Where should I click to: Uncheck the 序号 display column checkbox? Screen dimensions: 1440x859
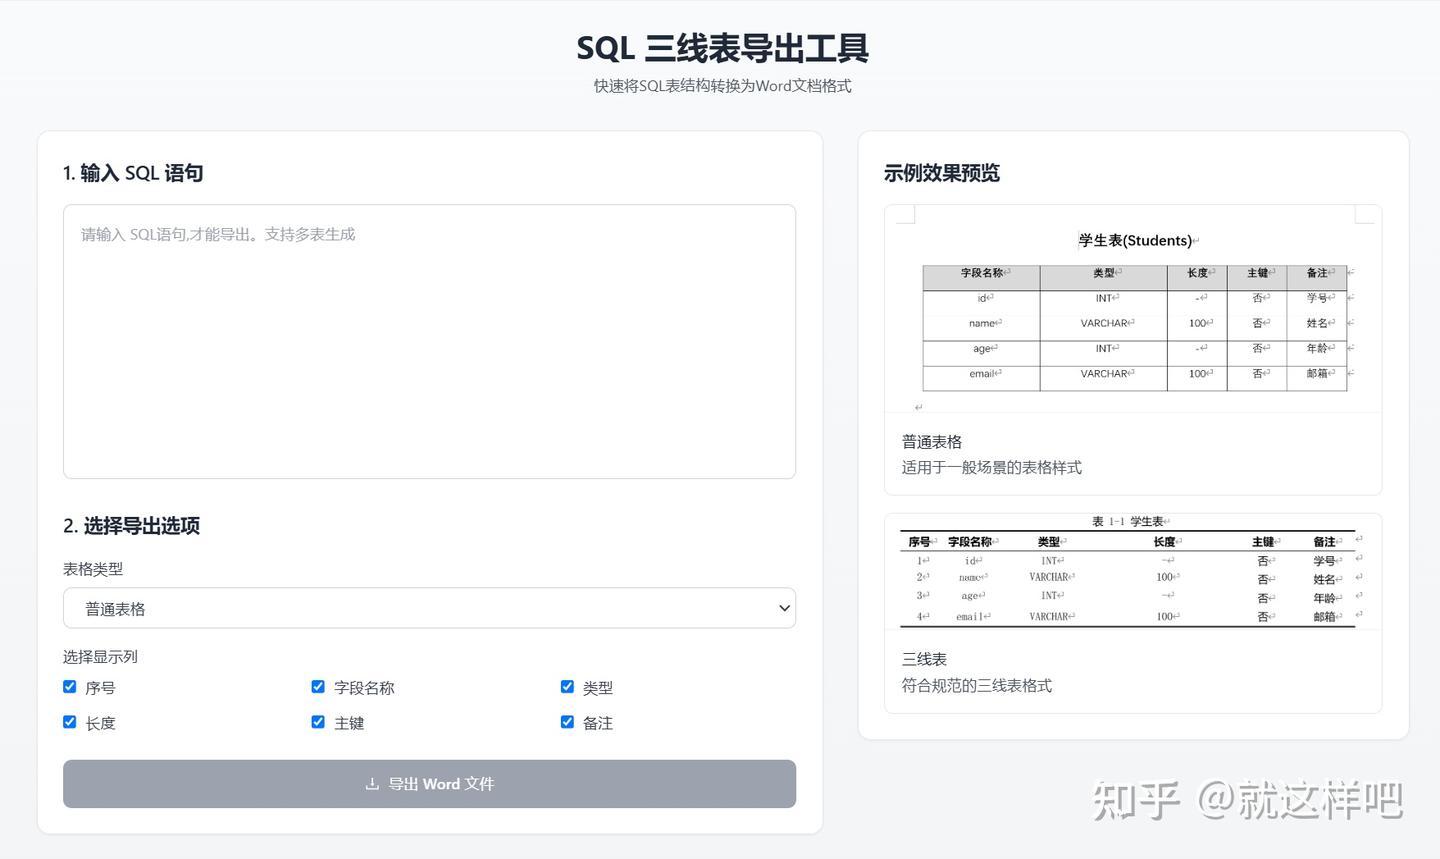pos(69,687)
